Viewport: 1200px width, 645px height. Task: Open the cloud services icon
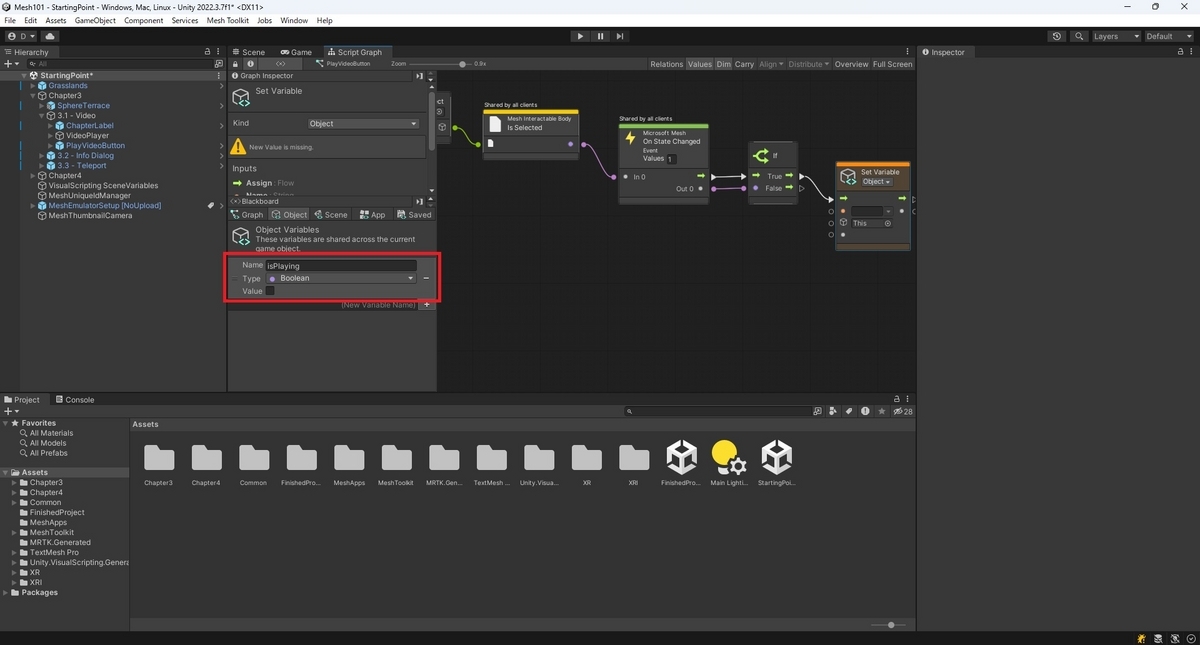(50, 36)
